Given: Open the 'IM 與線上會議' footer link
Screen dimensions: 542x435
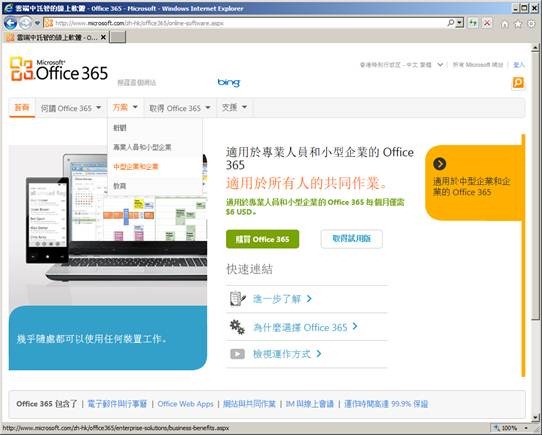Looking at the screenshot, I should point(310,404).
